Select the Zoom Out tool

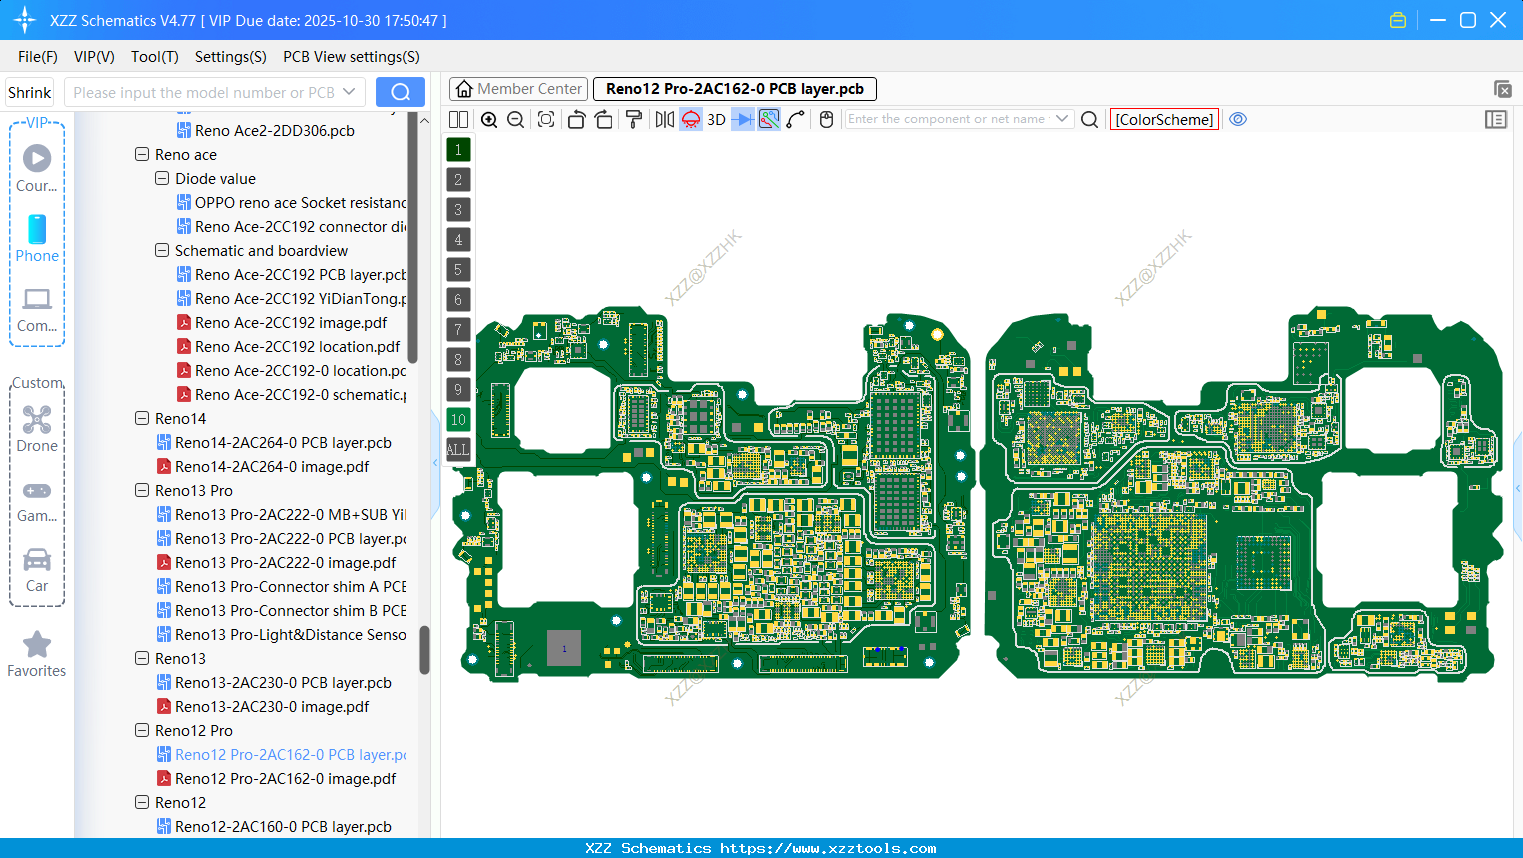(514, 119)
